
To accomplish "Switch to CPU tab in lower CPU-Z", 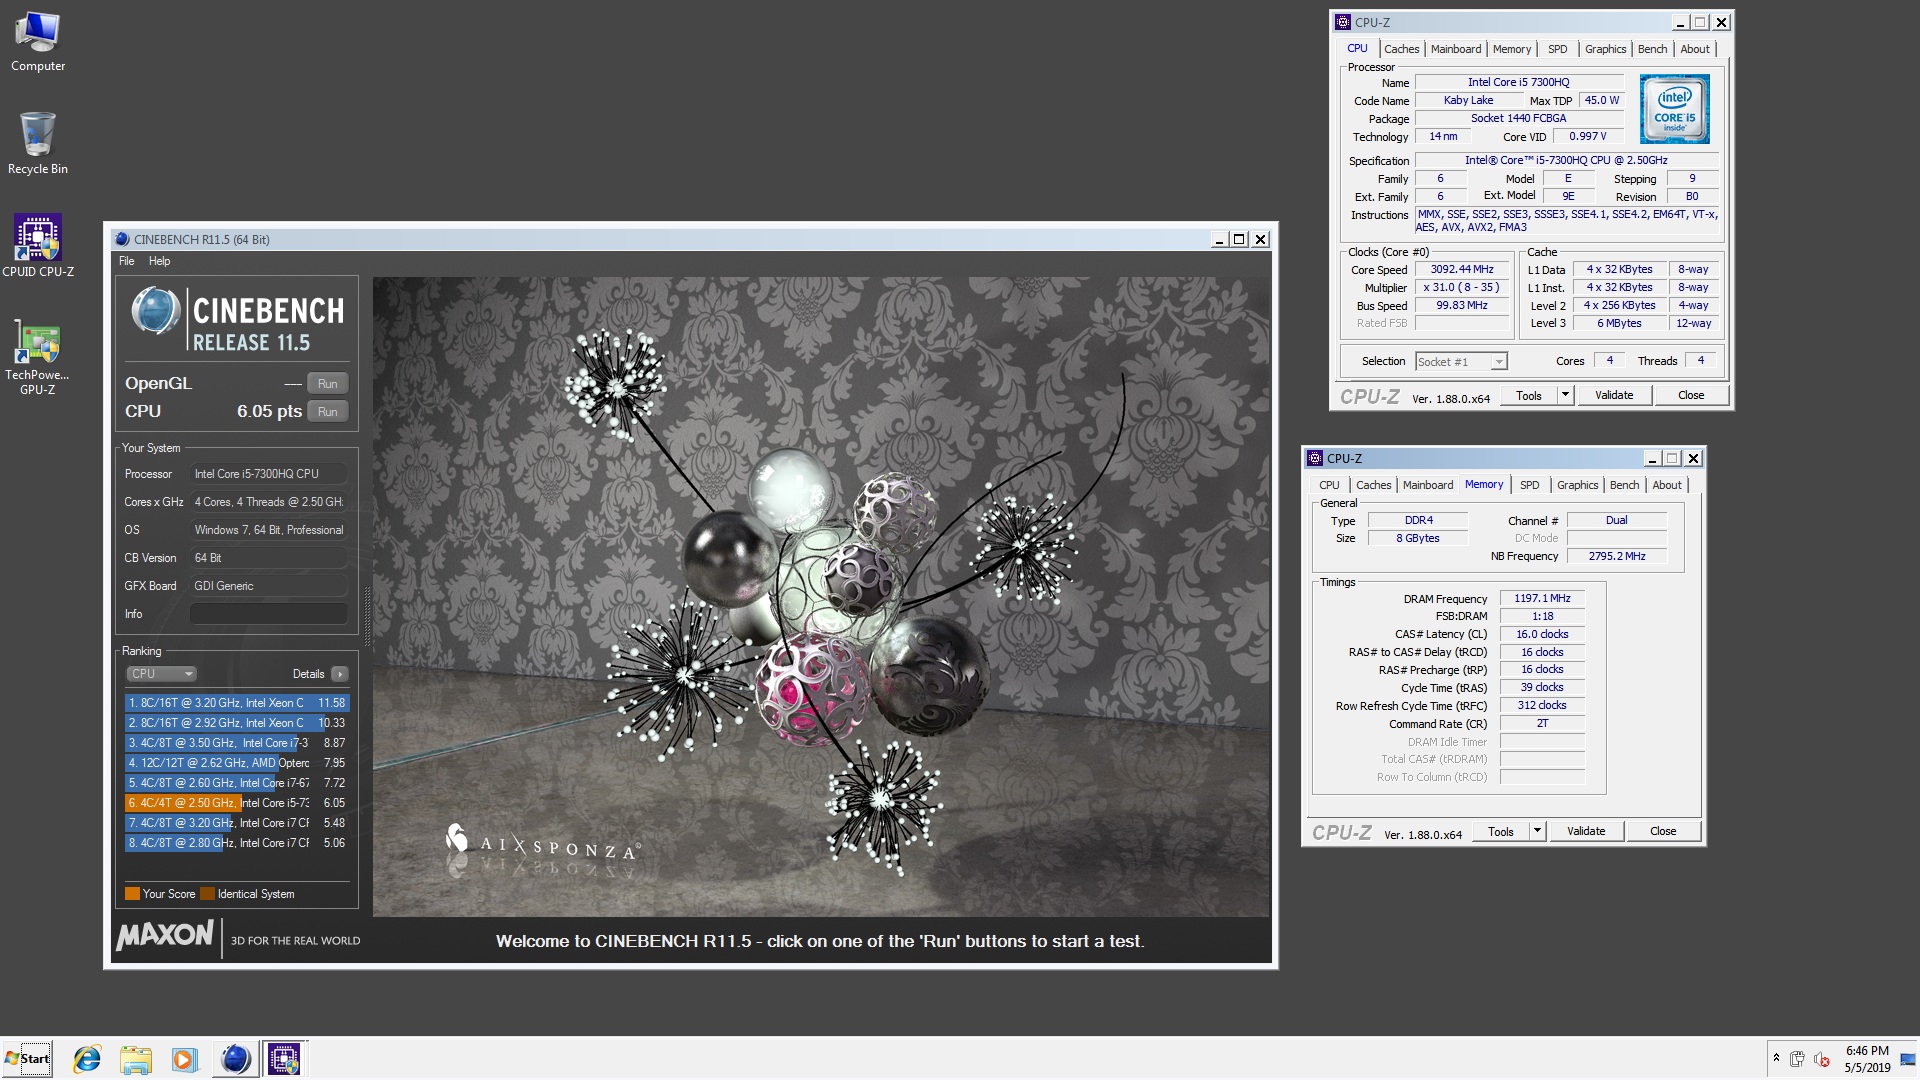I will tap(1329, 485).
